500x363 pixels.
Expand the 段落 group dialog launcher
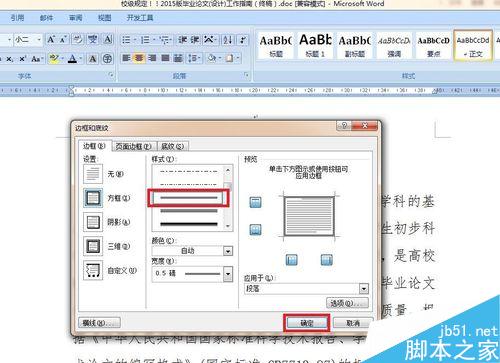pyautogui.click(x=247, y=75)
